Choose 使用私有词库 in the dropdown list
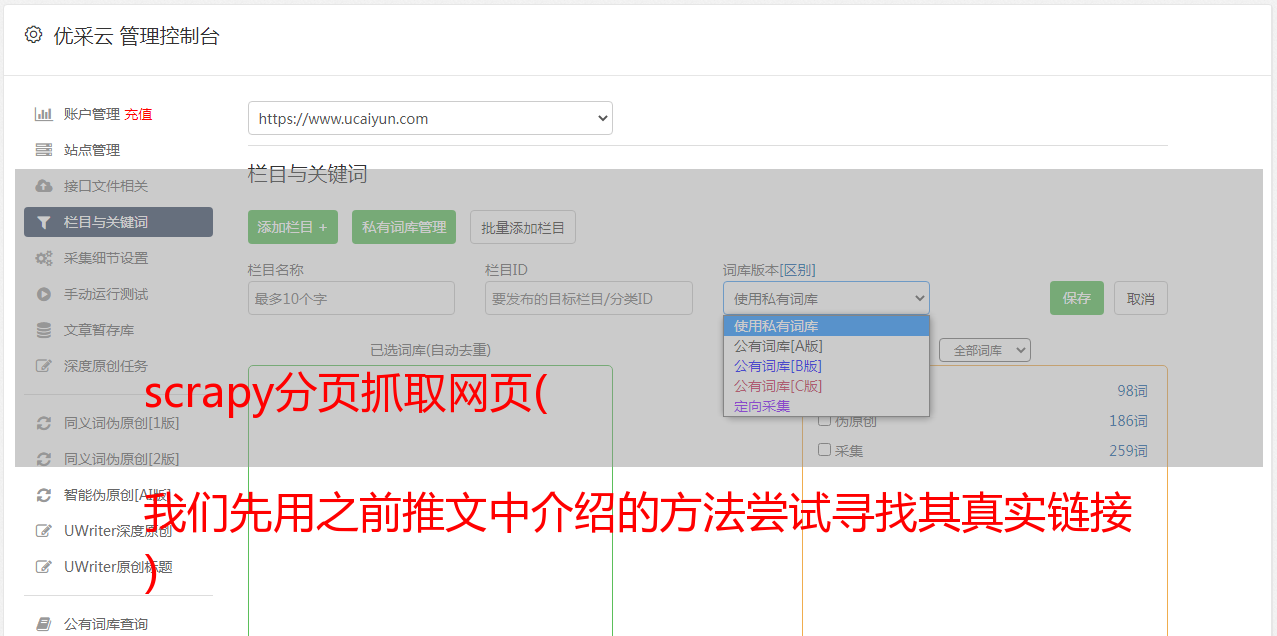1277x636 pixels. pos(826,326)
